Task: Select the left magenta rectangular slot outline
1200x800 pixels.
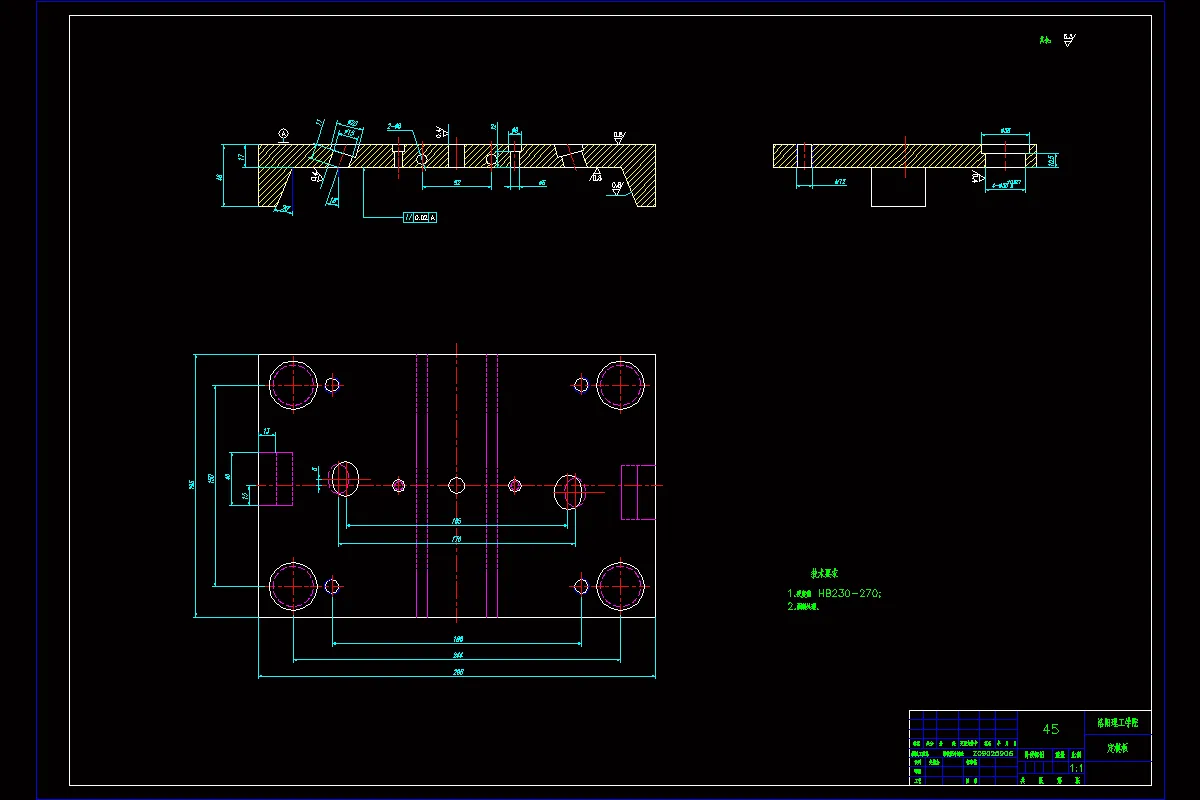Action: tap(275, 479)
